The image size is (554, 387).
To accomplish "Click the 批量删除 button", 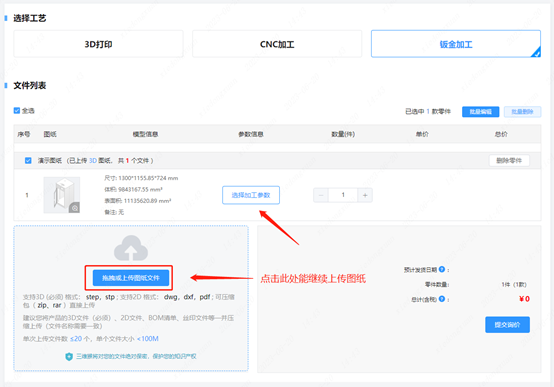I will [522, 112].
